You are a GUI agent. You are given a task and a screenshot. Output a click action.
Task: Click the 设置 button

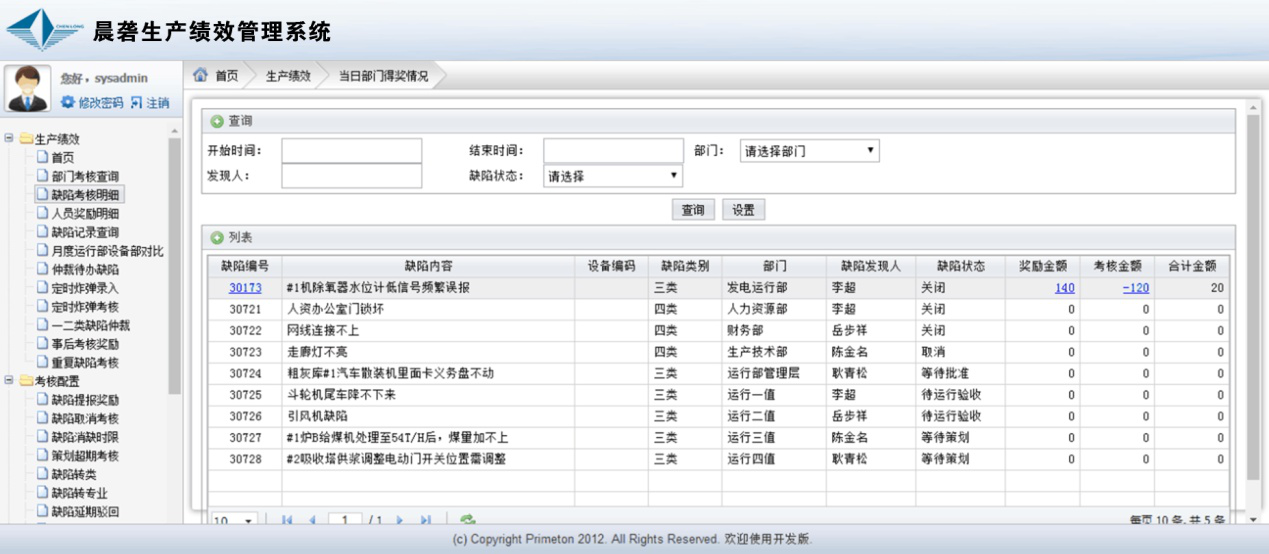click(743, 210)
